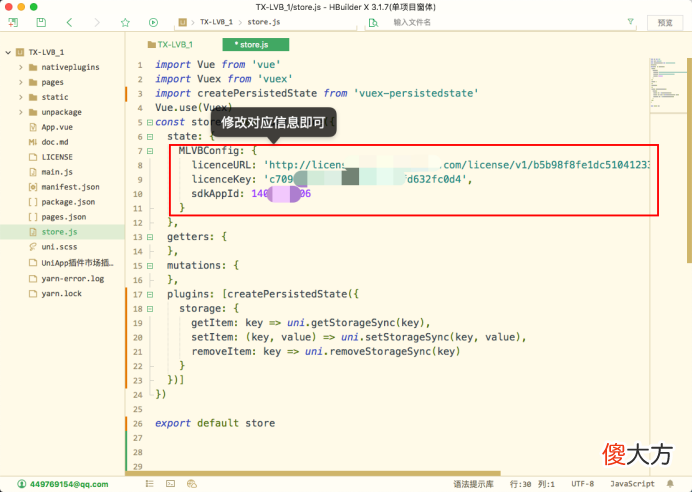This screenshot has width=692, height=492.
Task: Open doc.md in the file tree
Action: coord(55,142)
